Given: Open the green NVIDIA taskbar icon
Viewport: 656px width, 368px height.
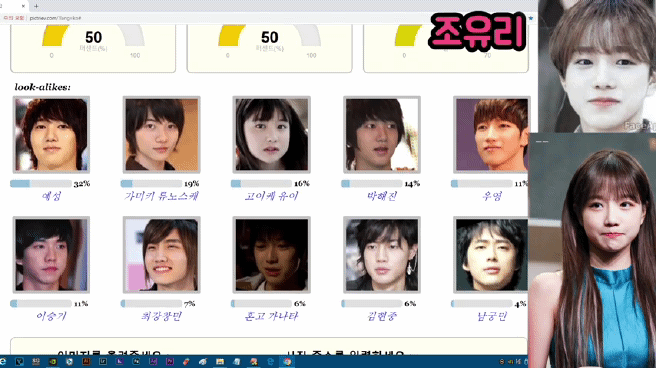Looking at the screenshot, I should click(53, 362).
